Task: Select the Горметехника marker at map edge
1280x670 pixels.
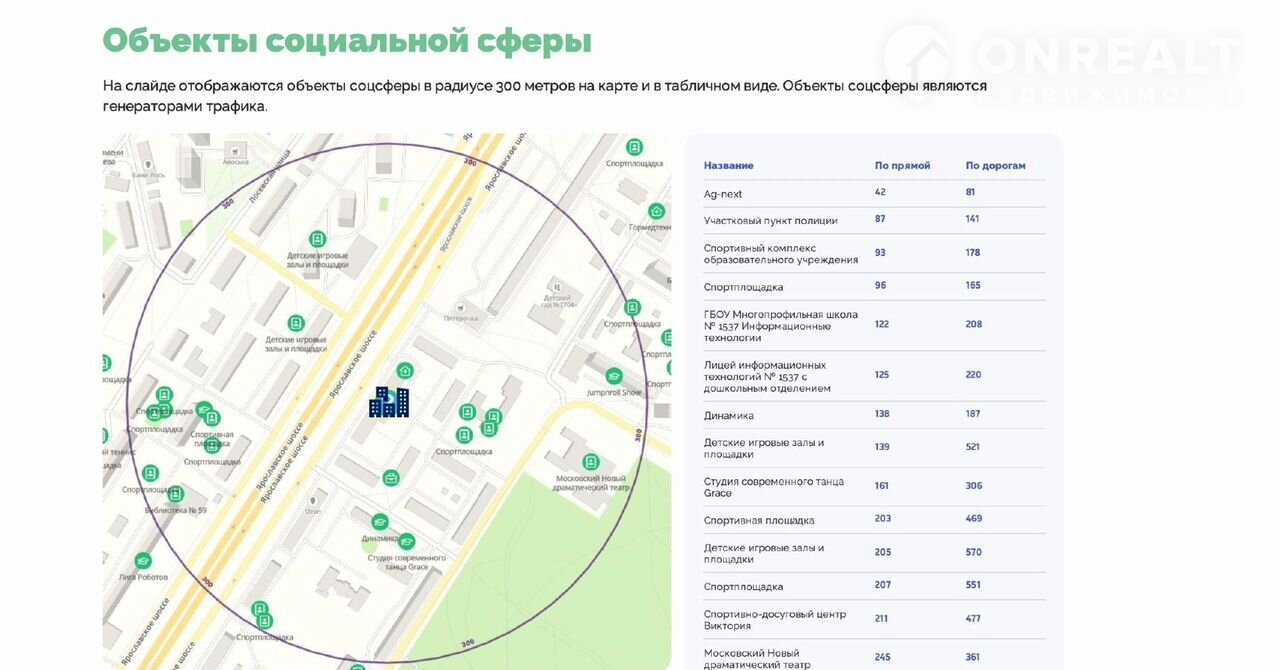Action: [656, 211]
